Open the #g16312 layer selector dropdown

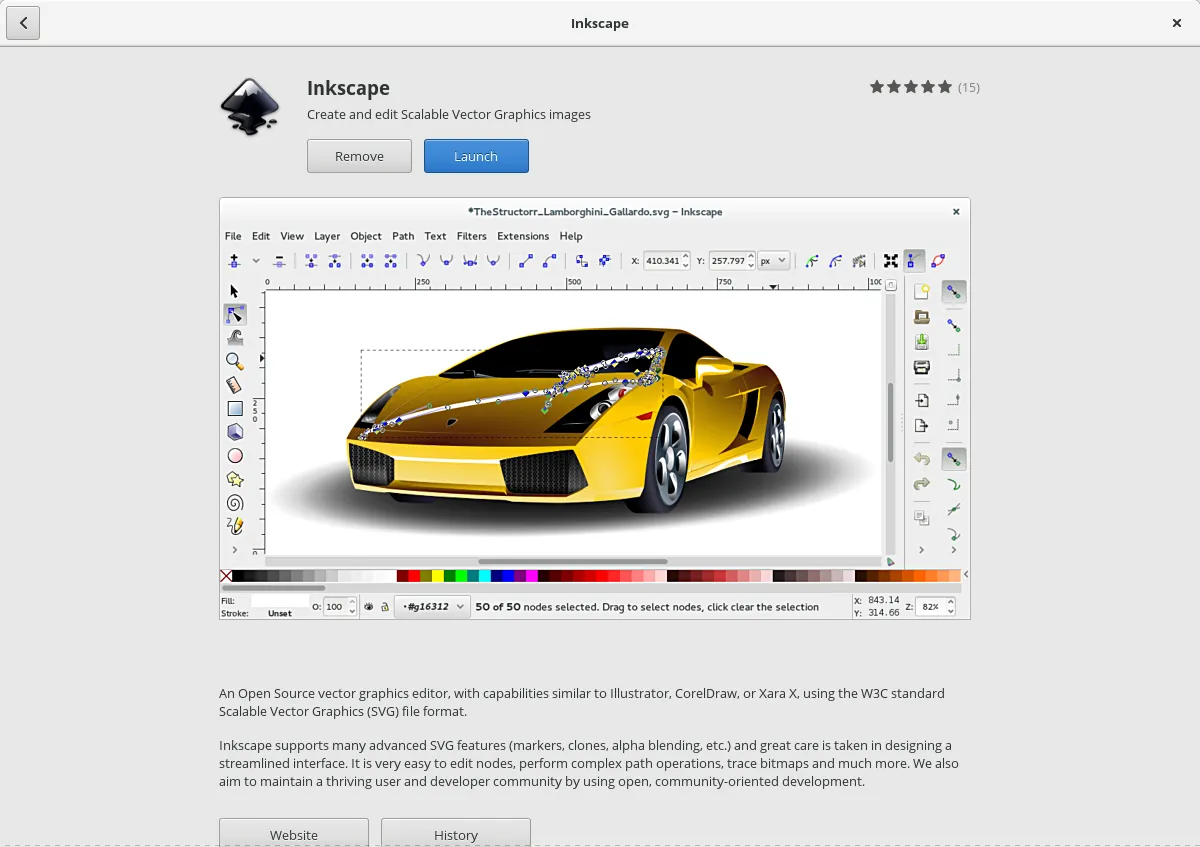coord(432,606)
